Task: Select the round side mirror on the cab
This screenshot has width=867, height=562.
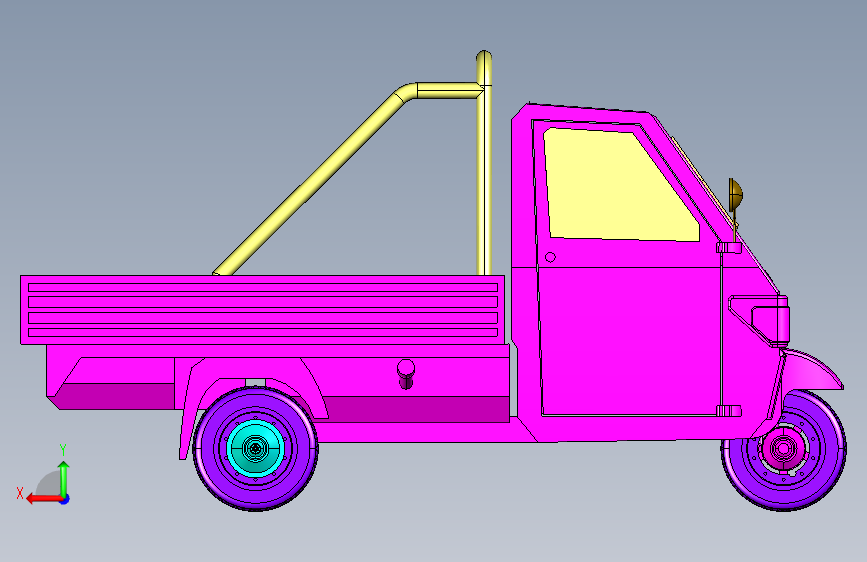Action: (735, 195)
